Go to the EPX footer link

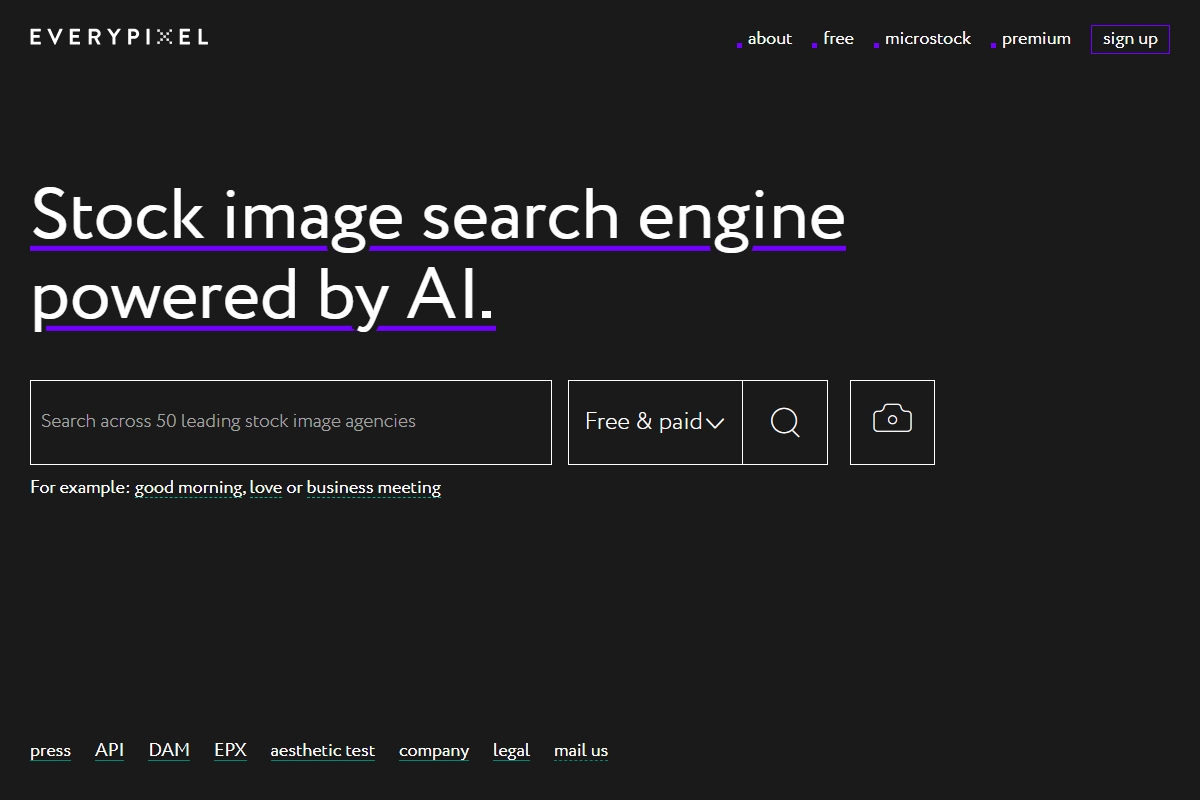tap(230, 750)
